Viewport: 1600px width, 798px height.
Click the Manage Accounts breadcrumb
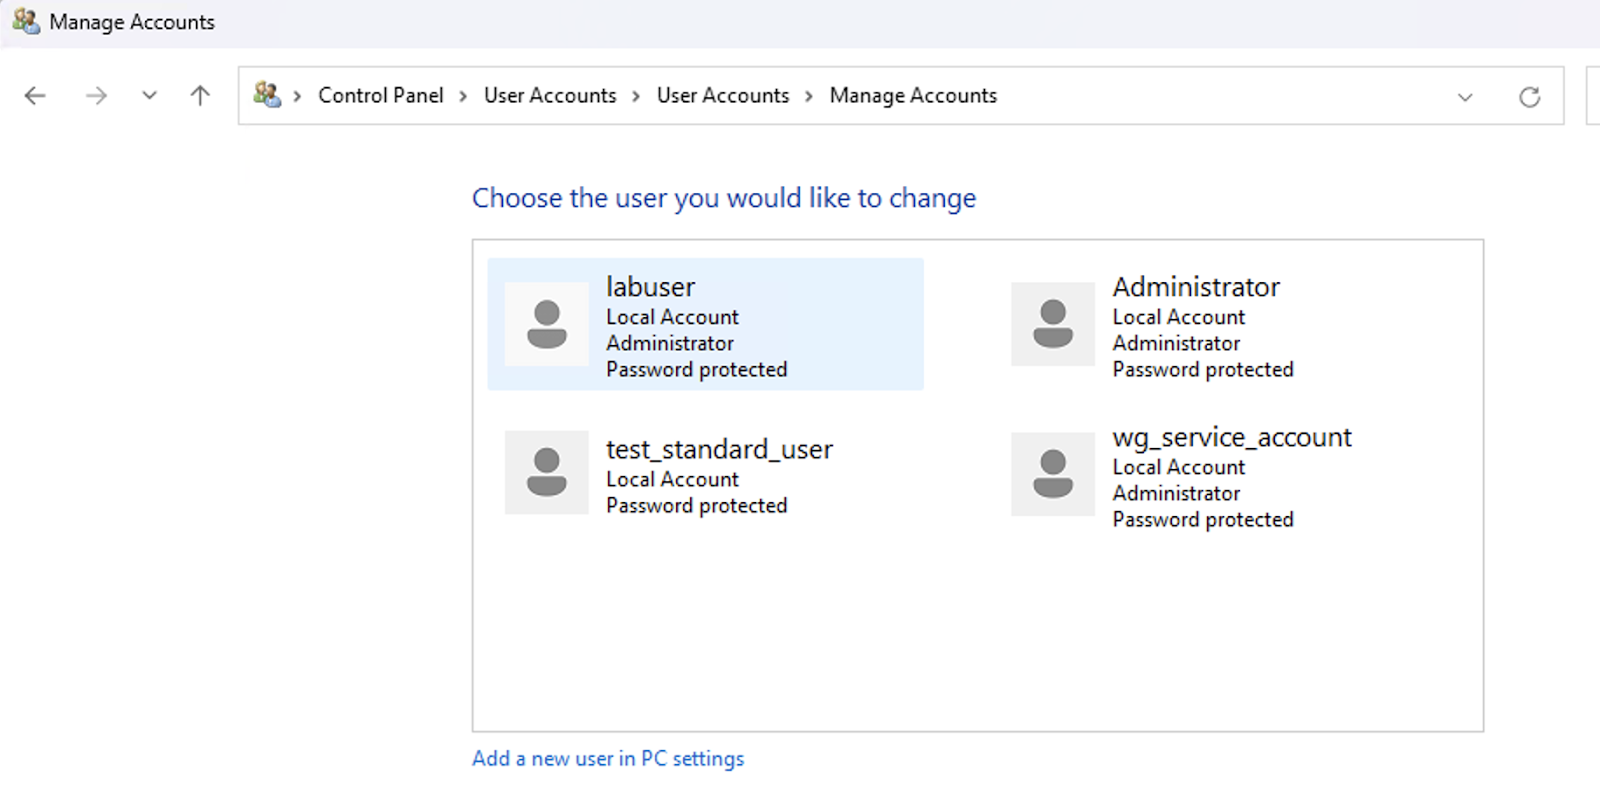913,96
